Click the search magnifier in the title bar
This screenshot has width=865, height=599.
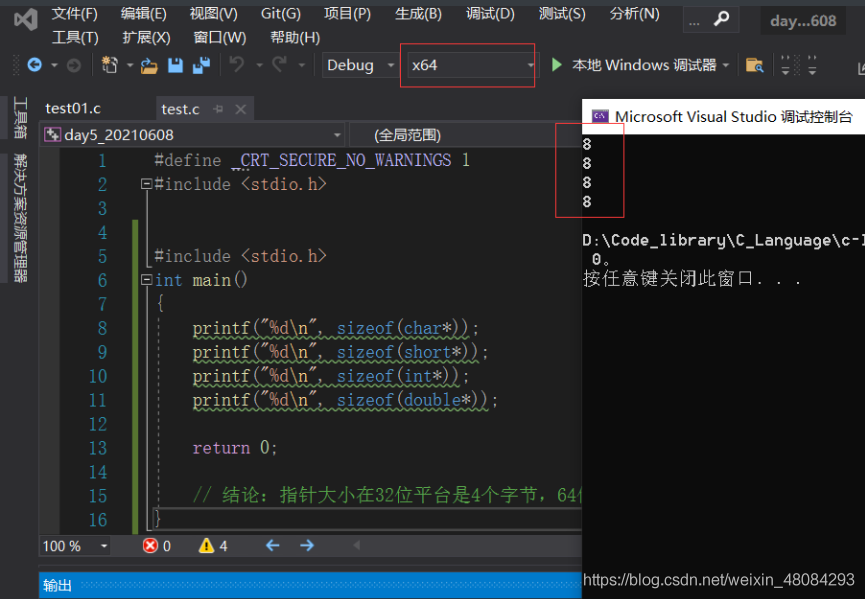pyautogui.click(x=721, y=20)
